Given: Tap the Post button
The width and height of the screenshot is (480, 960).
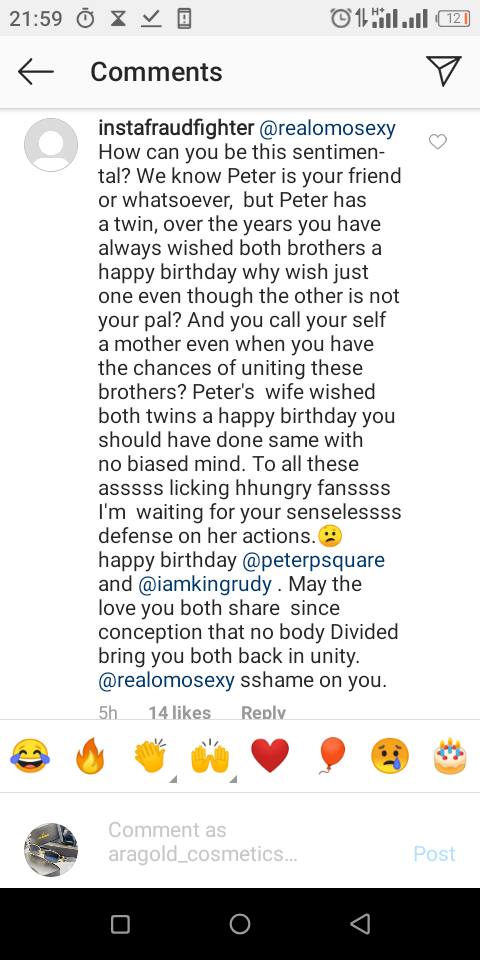Looking at the screenshot, I should 434,853.
